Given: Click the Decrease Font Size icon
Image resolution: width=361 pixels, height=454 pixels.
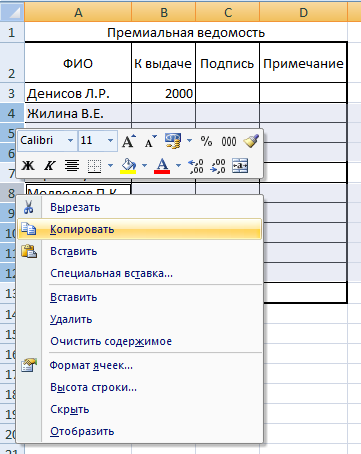Looking at the screenshot, I should (150, 141).
